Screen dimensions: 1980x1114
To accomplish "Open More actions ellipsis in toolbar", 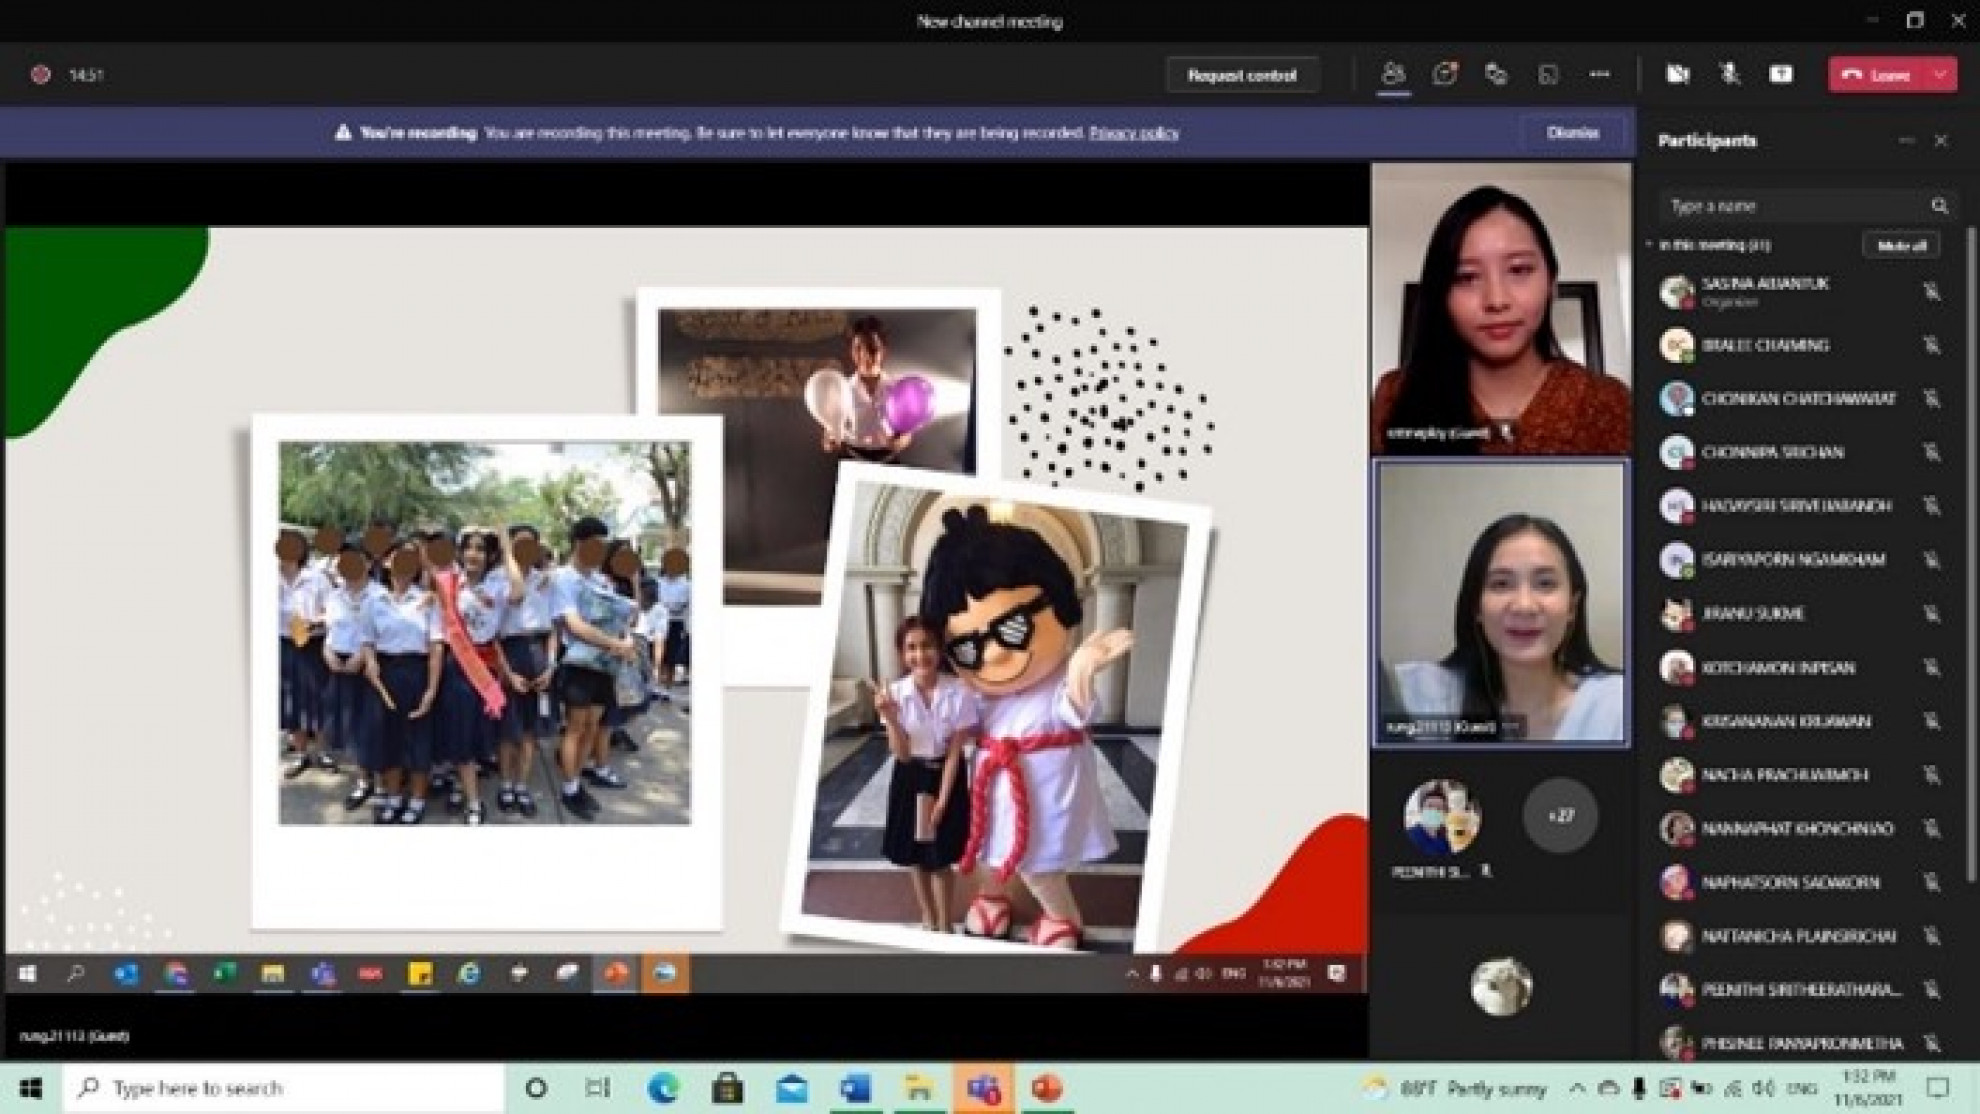I will 1600,74.
